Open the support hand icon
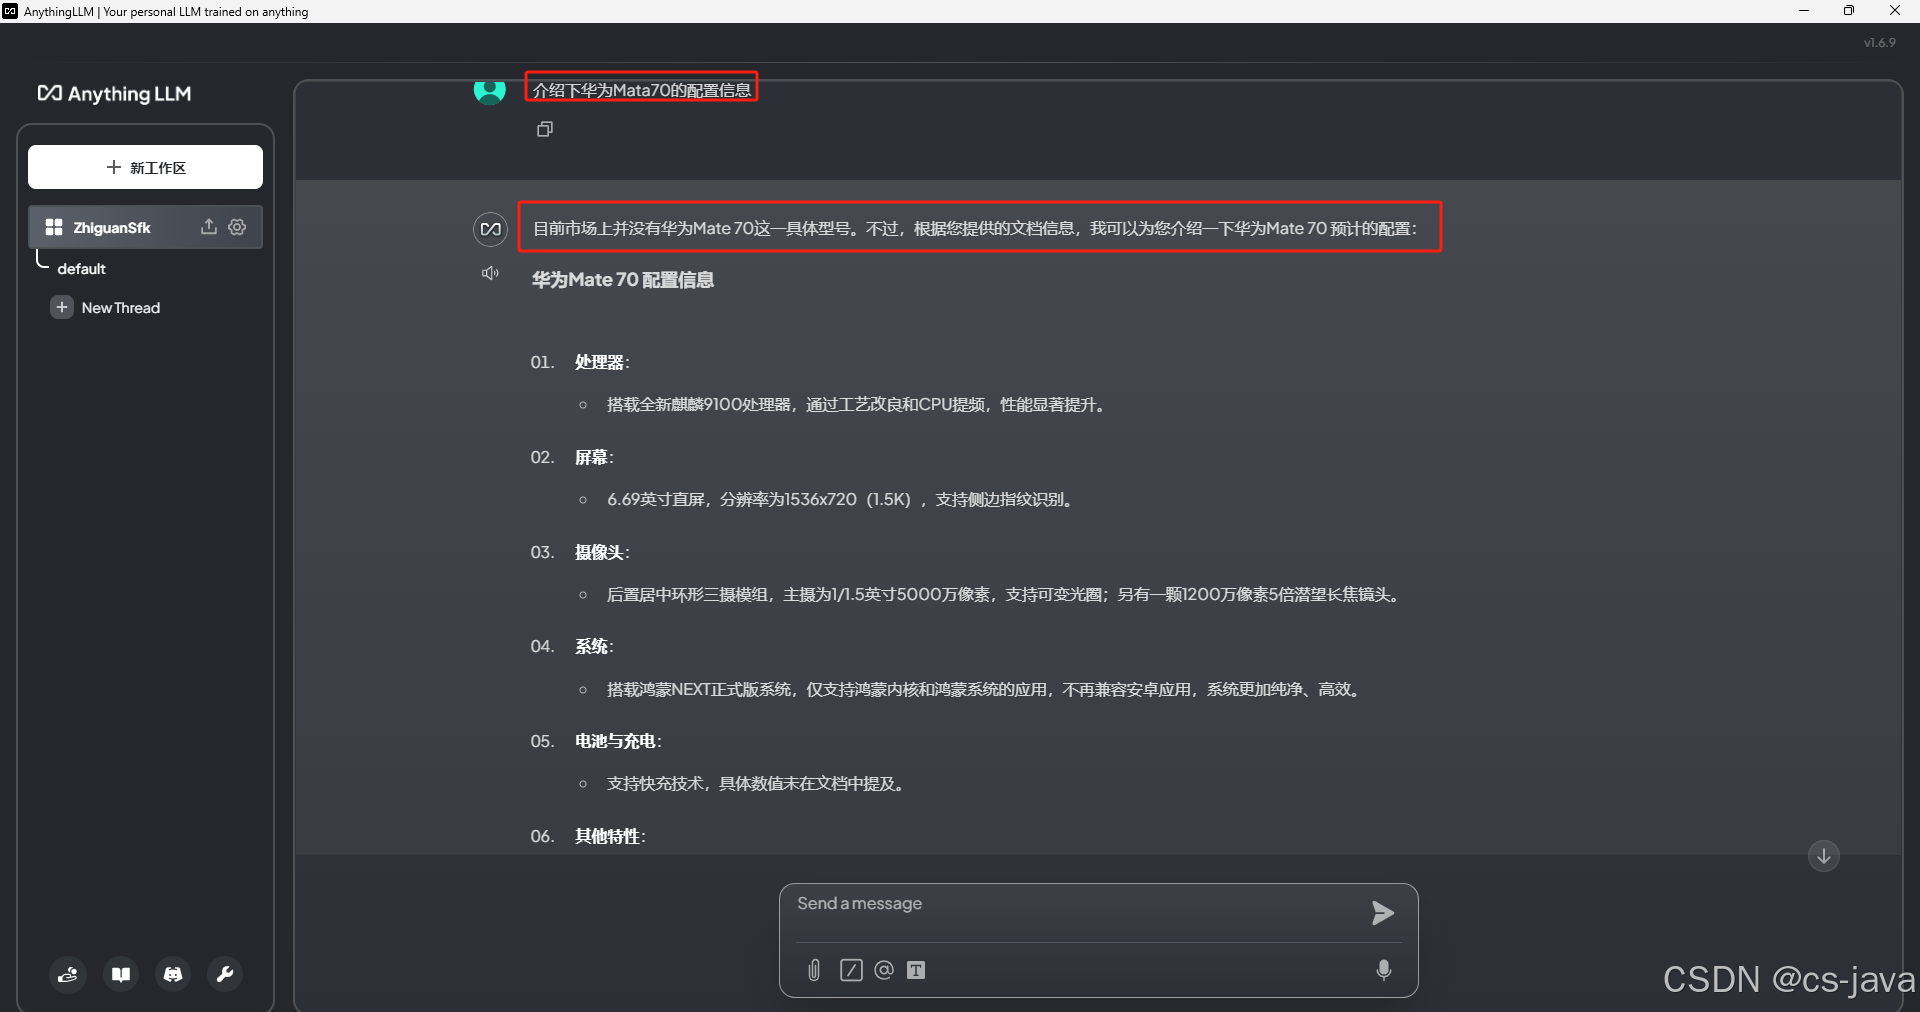 68,974
